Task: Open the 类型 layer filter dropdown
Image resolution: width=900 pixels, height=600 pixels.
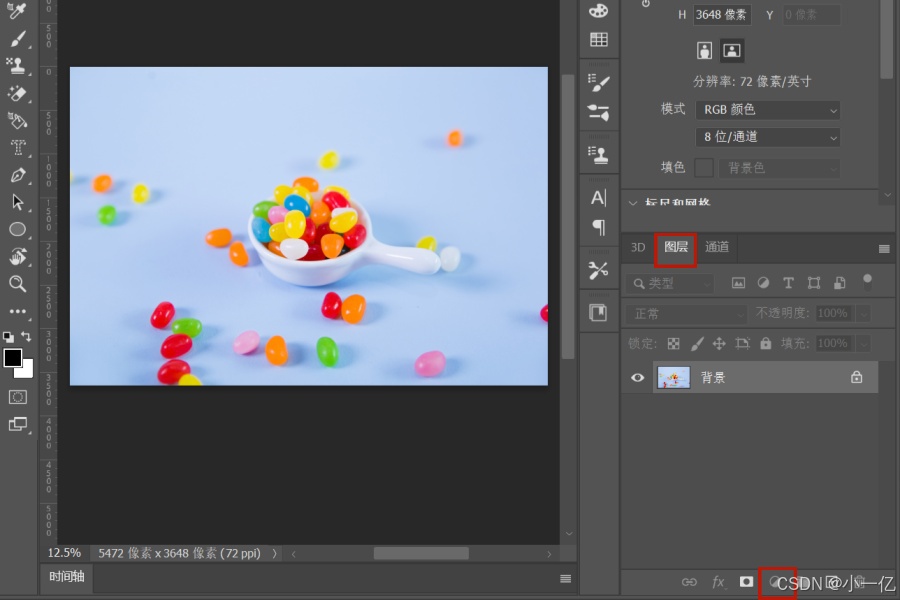Action: click(x=670, y=283)
